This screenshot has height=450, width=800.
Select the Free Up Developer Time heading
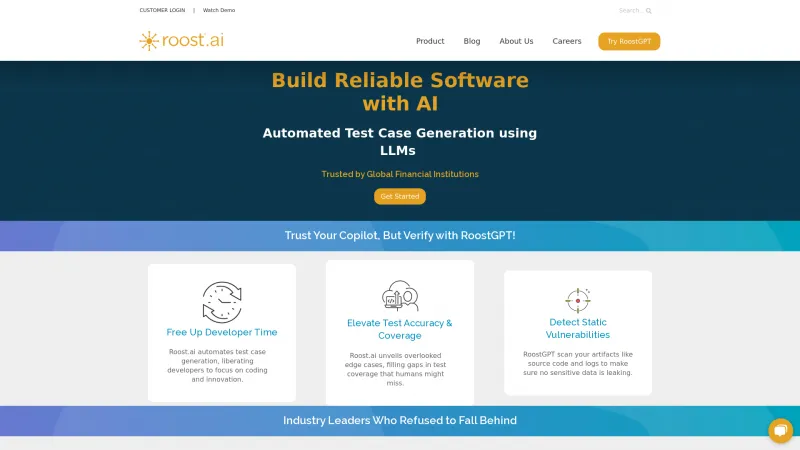(x=222, y=332)
